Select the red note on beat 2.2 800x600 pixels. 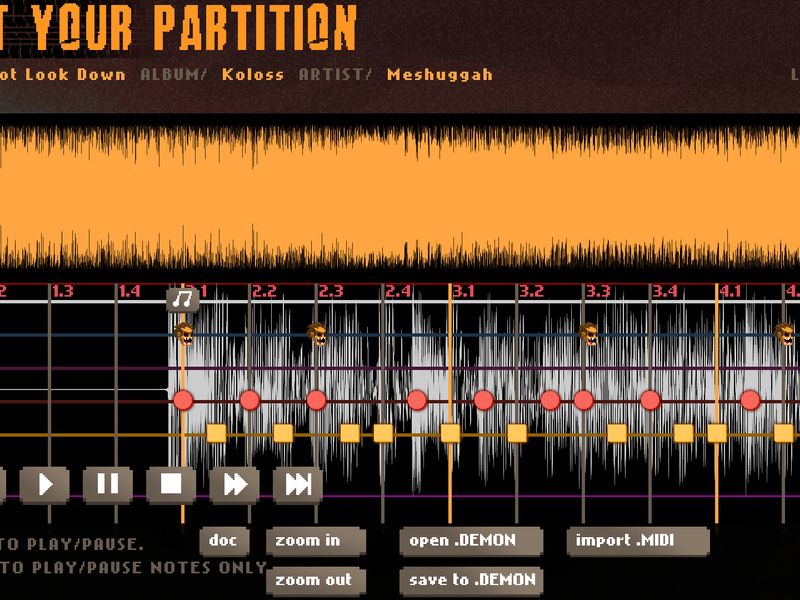click(249, 401)
